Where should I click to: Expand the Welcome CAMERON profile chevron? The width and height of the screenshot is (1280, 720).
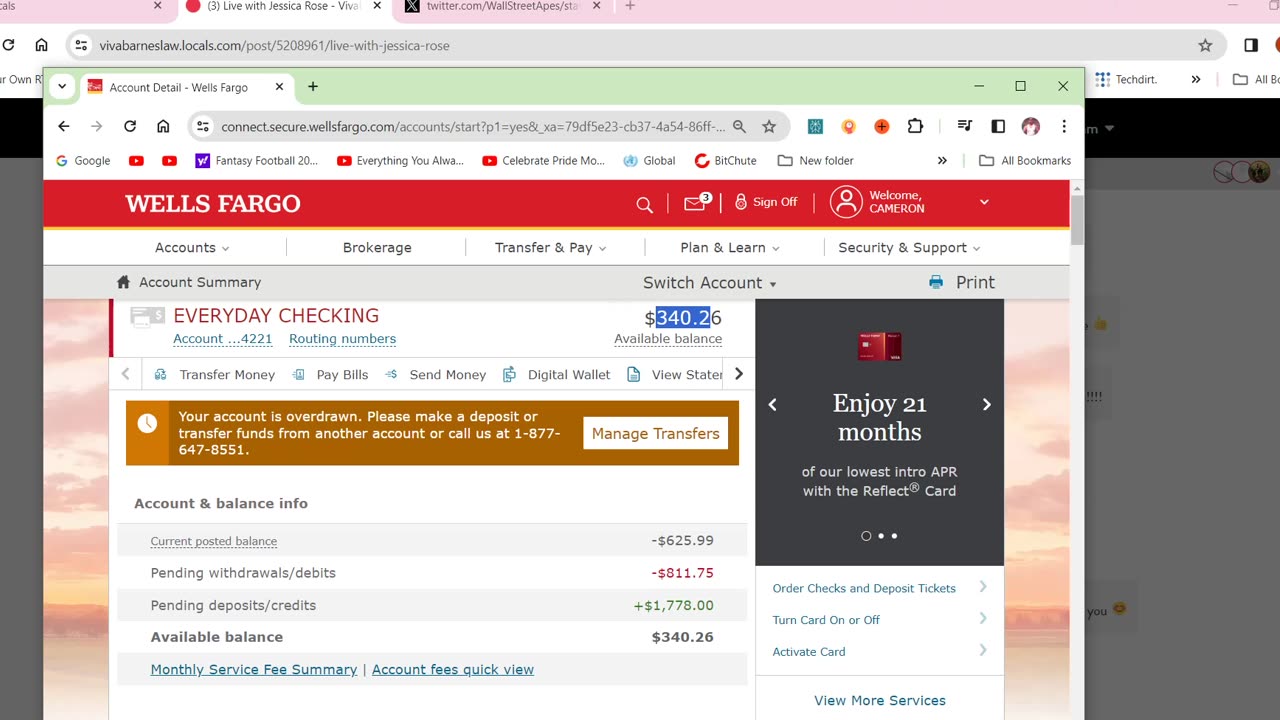tap(984, 202)
